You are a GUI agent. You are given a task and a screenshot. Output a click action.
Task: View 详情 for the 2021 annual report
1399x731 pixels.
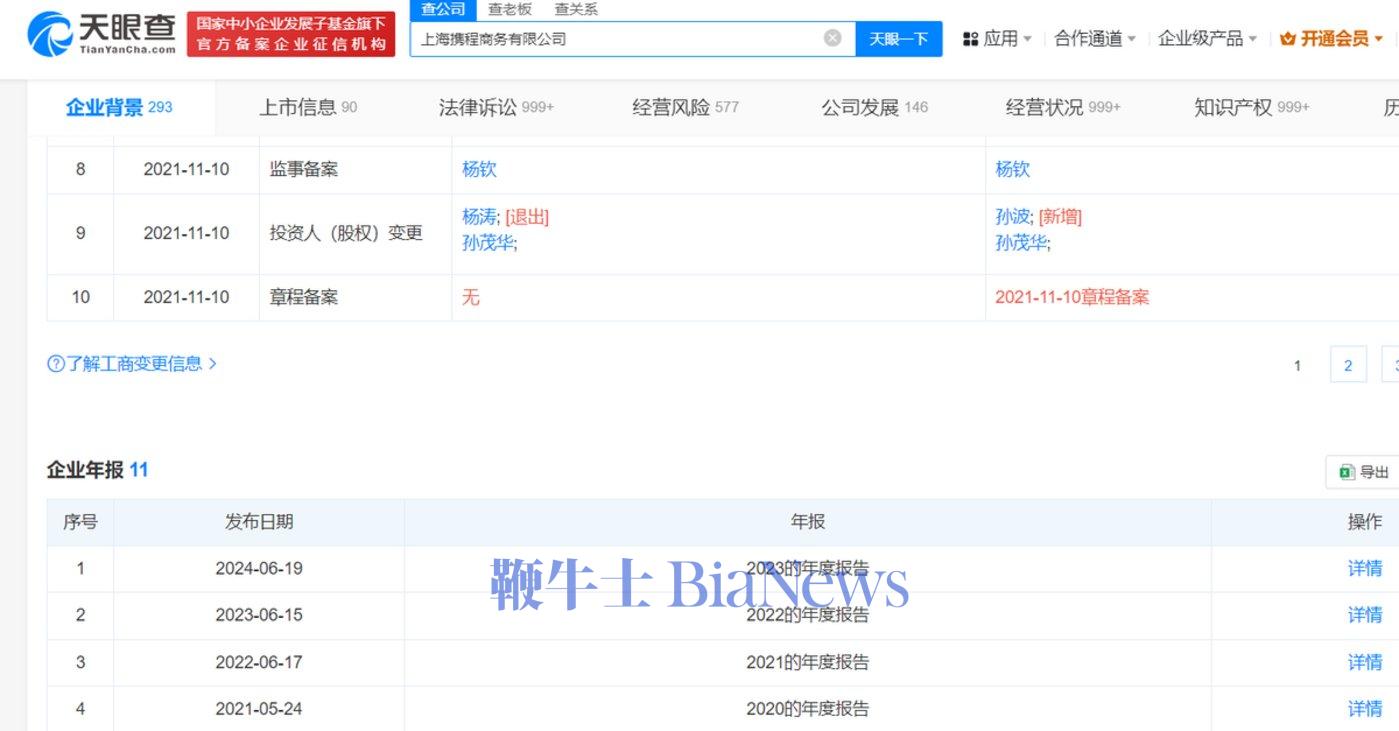pyautogui.click(x=1365, y=662)
